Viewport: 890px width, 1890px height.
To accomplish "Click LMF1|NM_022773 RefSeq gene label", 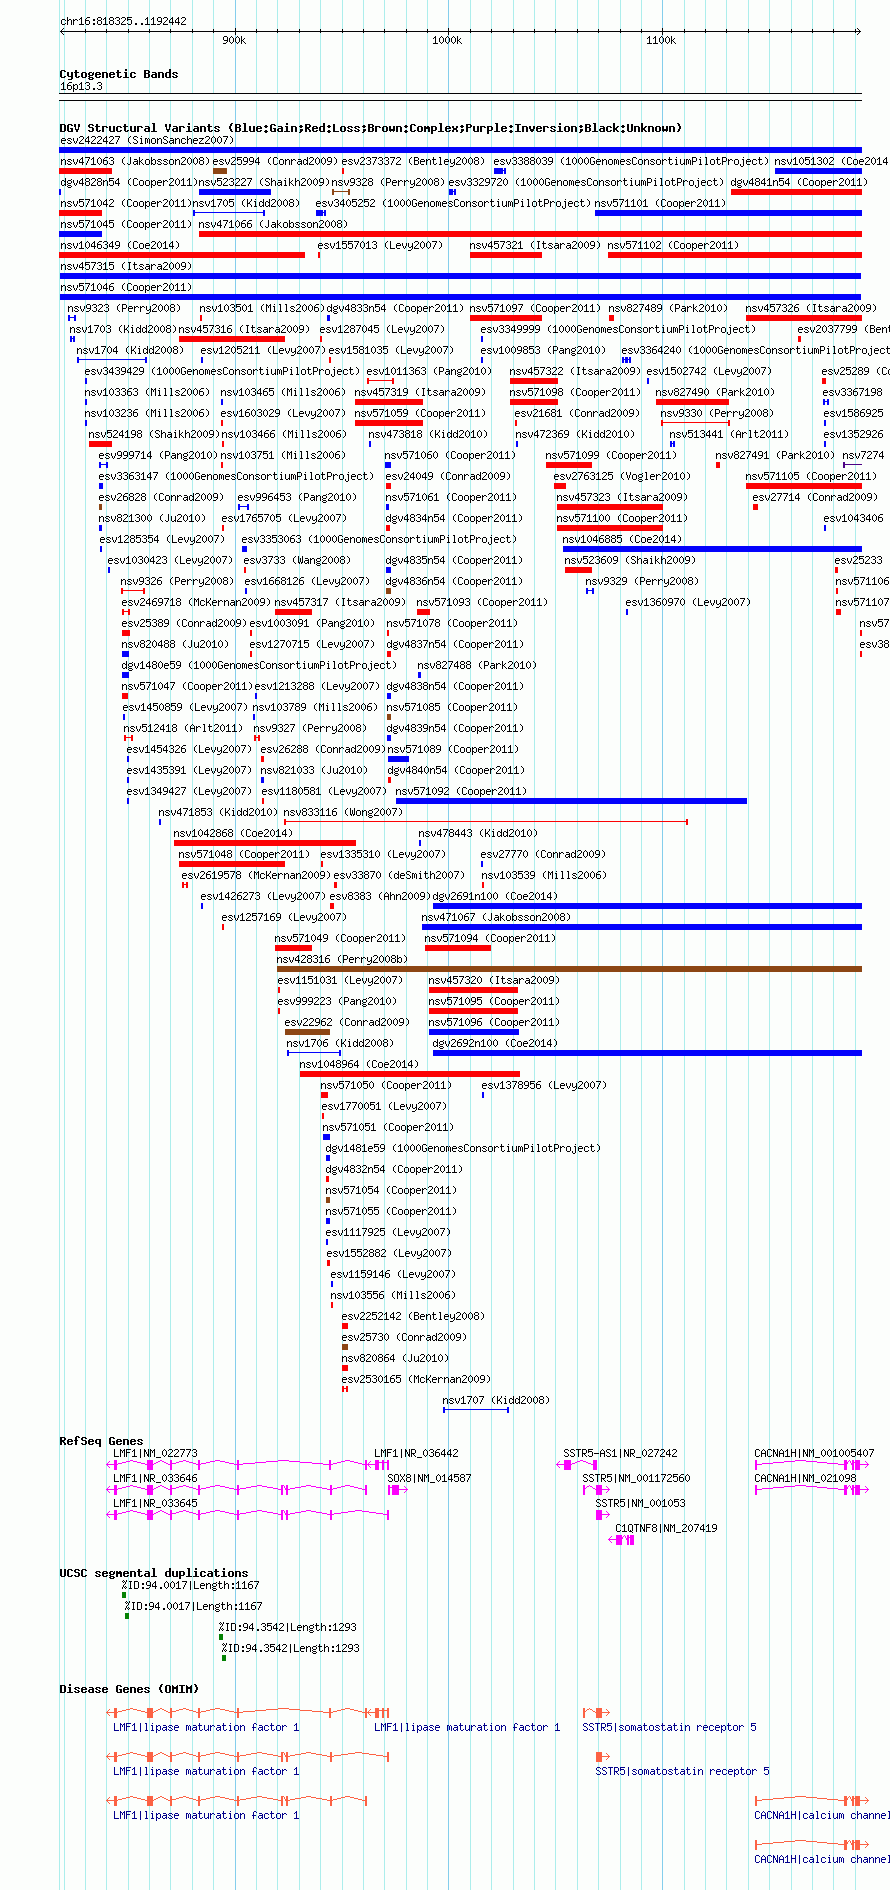I will [155, 1453].
